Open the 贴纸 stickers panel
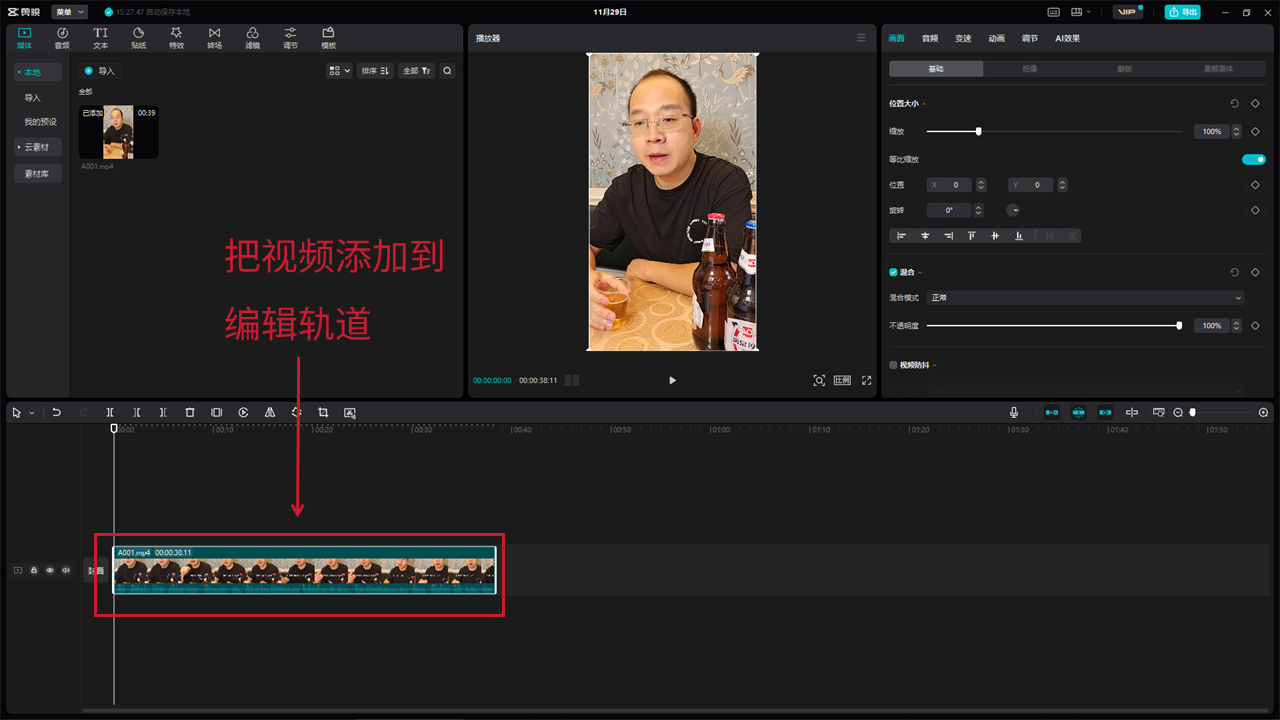The height and width of the screenshot is (720, 1280). pyautogui.click(x=138, y=38)
